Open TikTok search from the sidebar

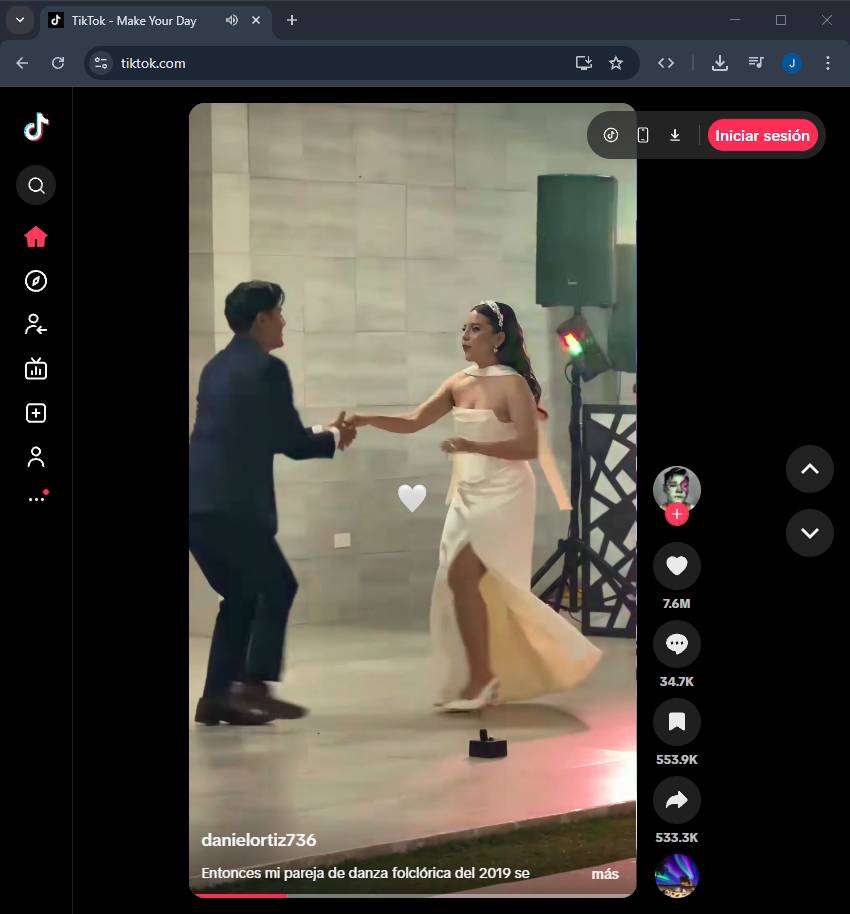coord(36,185)
